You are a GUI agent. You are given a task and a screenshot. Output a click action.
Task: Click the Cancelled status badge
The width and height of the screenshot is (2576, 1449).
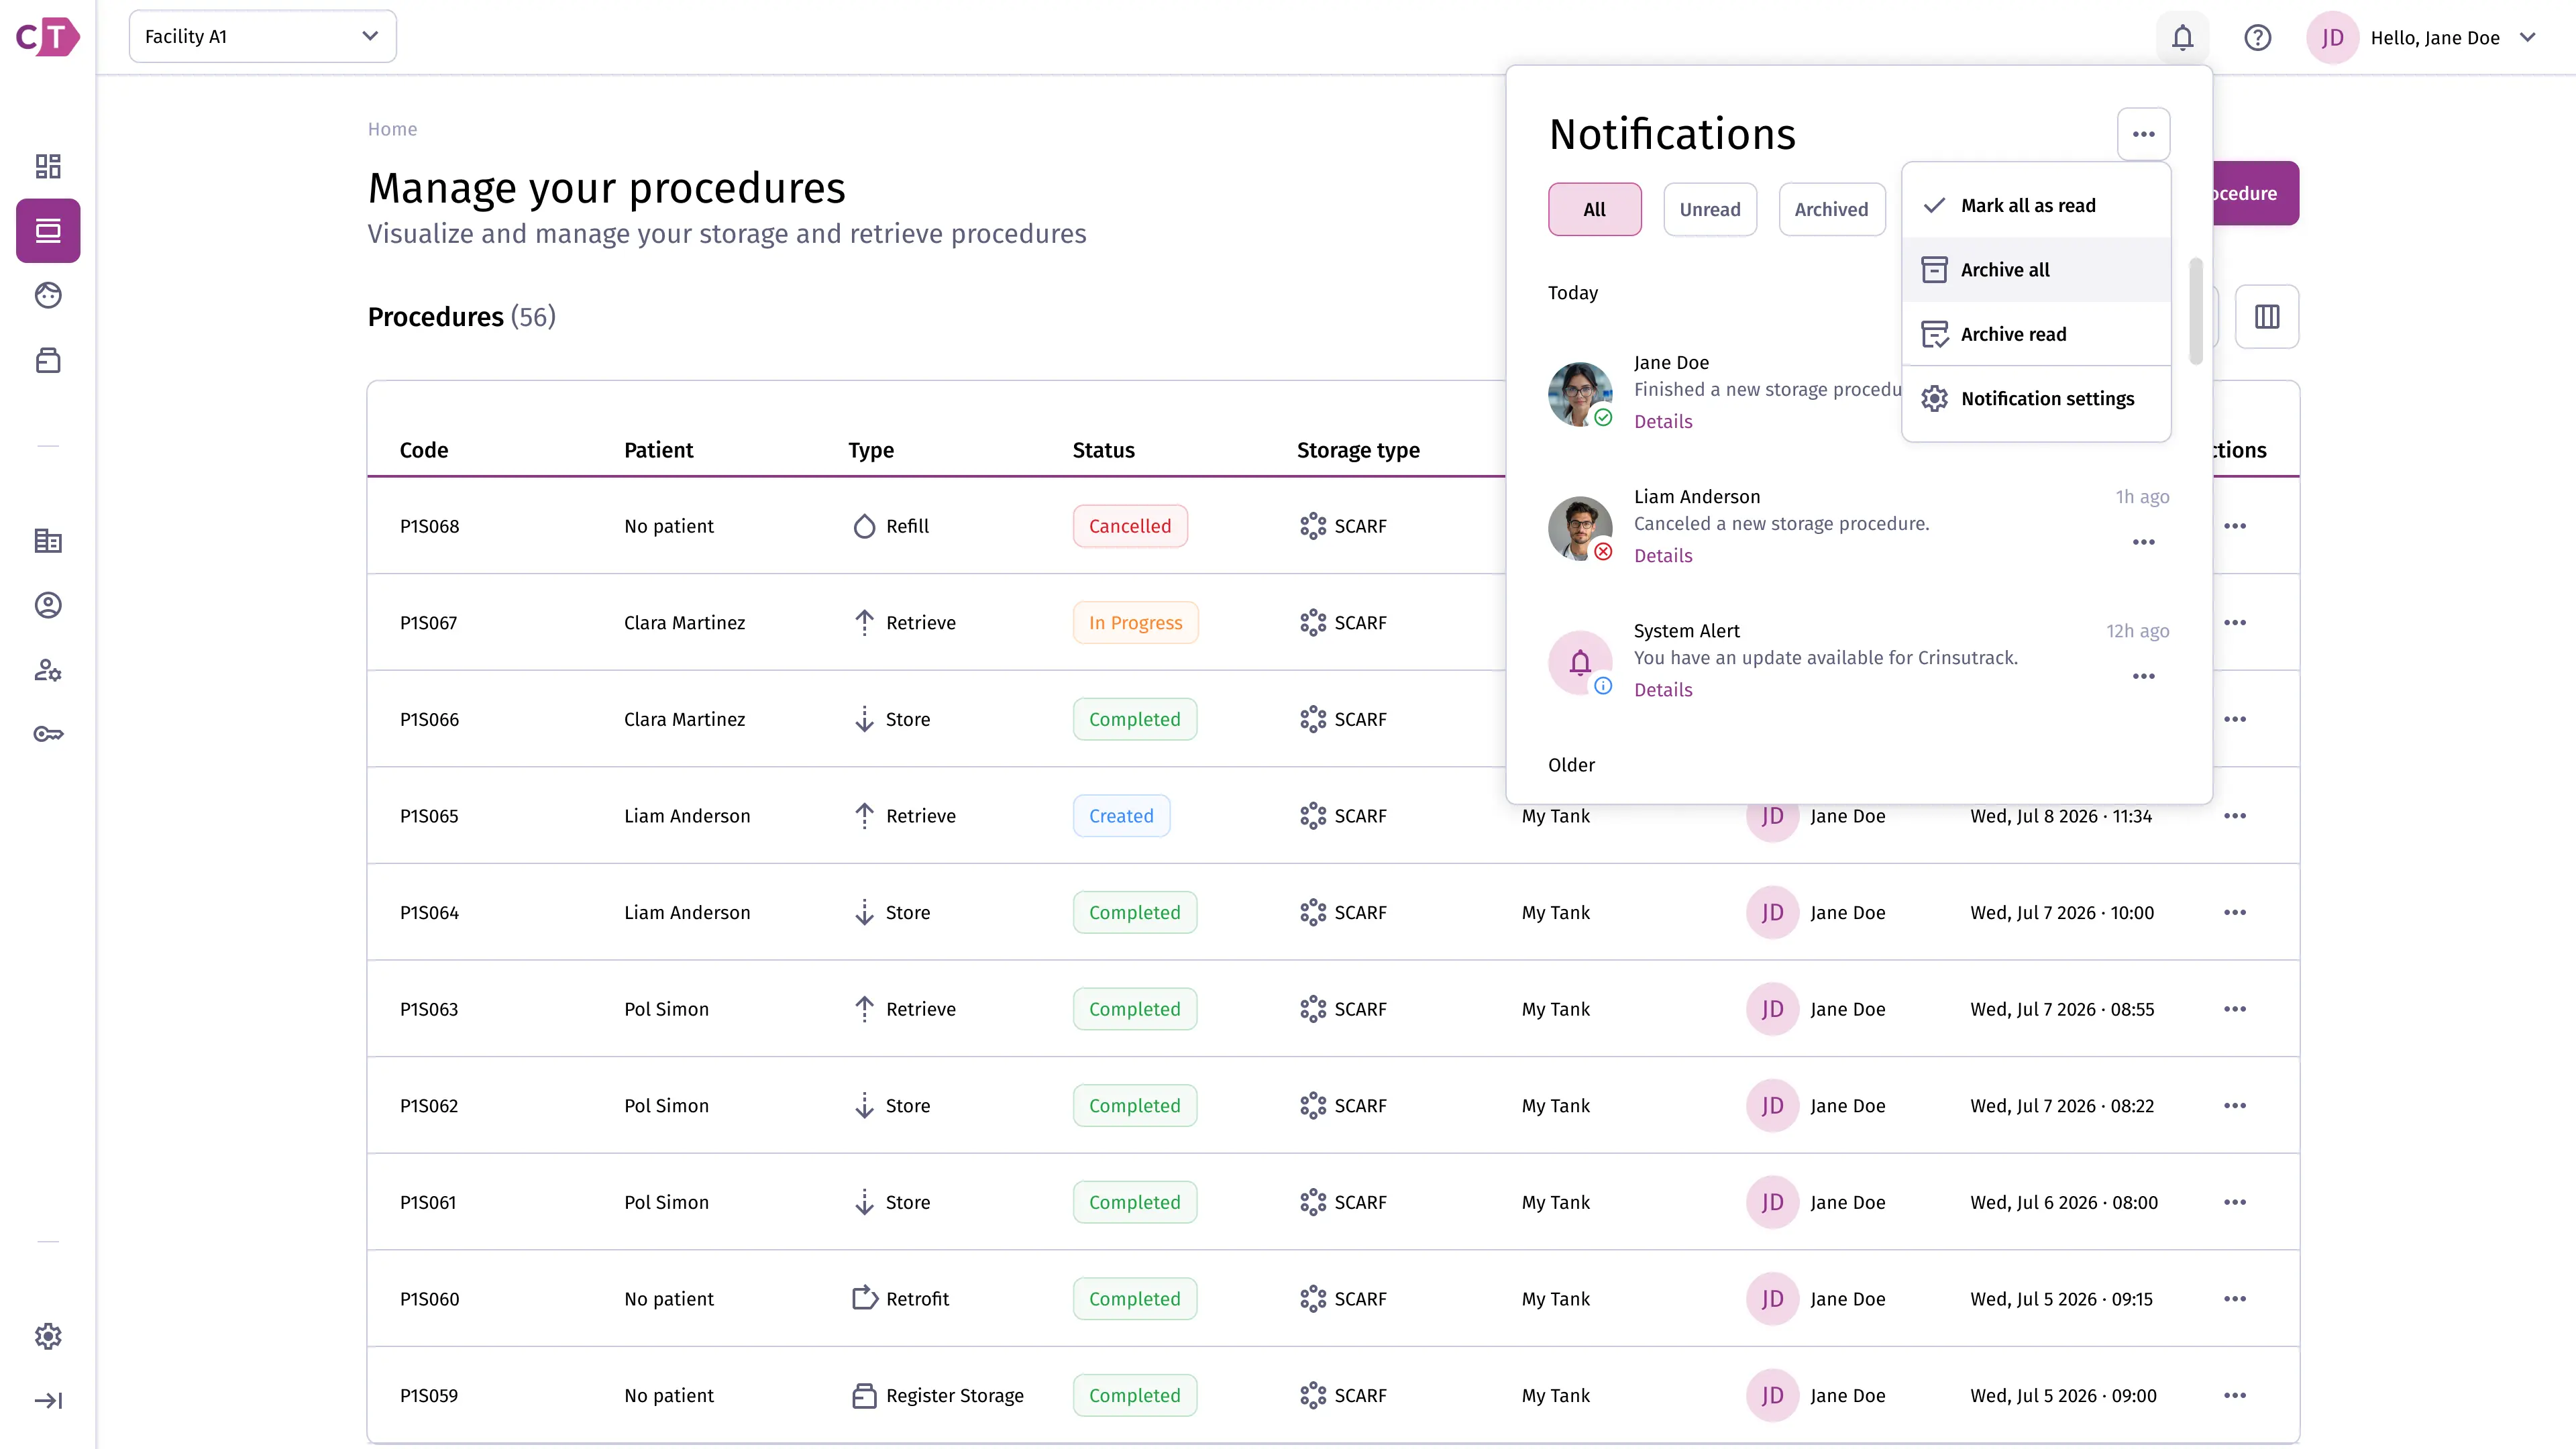point(1130,526)
